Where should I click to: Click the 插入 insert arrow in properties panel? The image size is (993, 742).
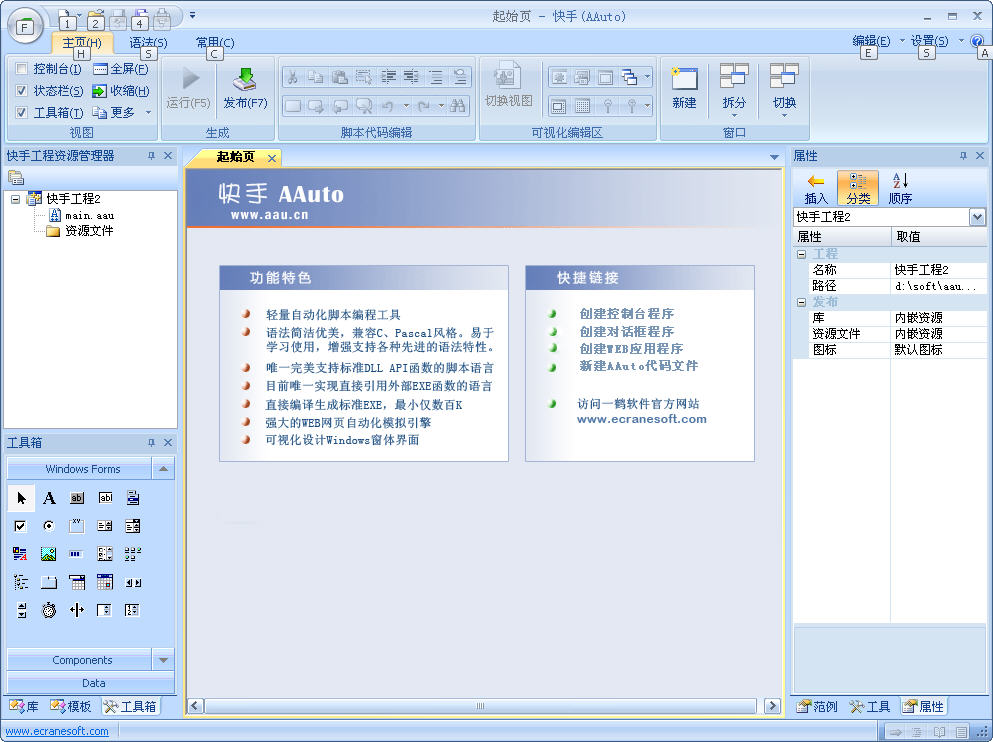[816, 182]
